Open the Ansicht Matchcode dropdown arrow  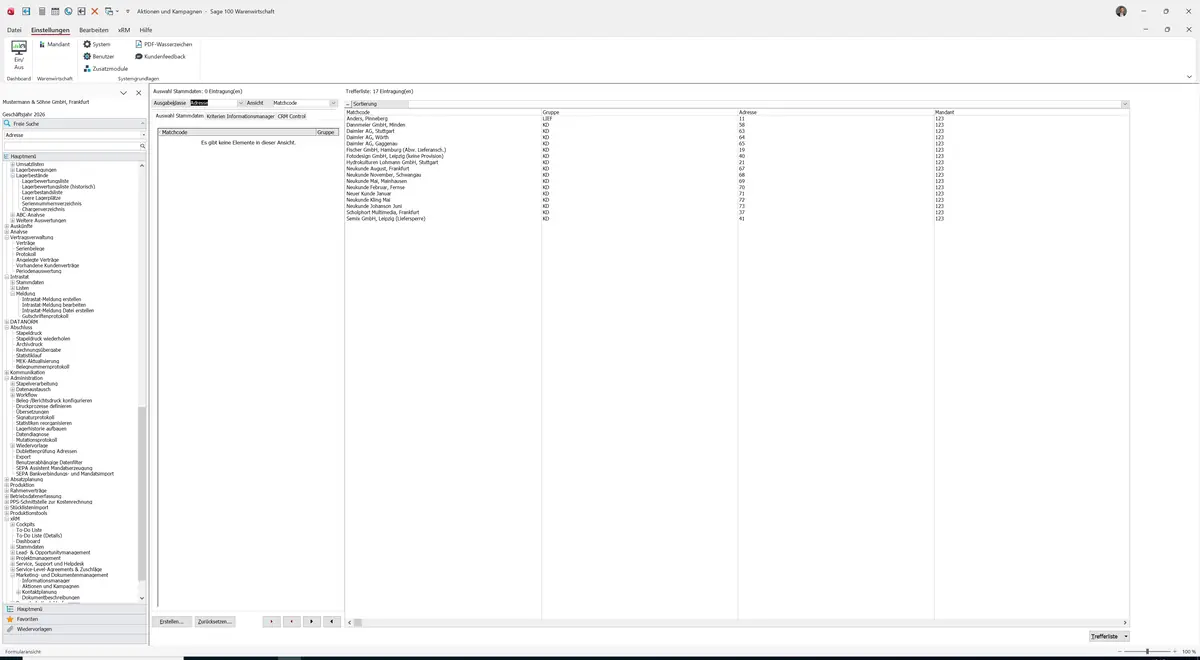pyautogui.click(x=334, y=103)
